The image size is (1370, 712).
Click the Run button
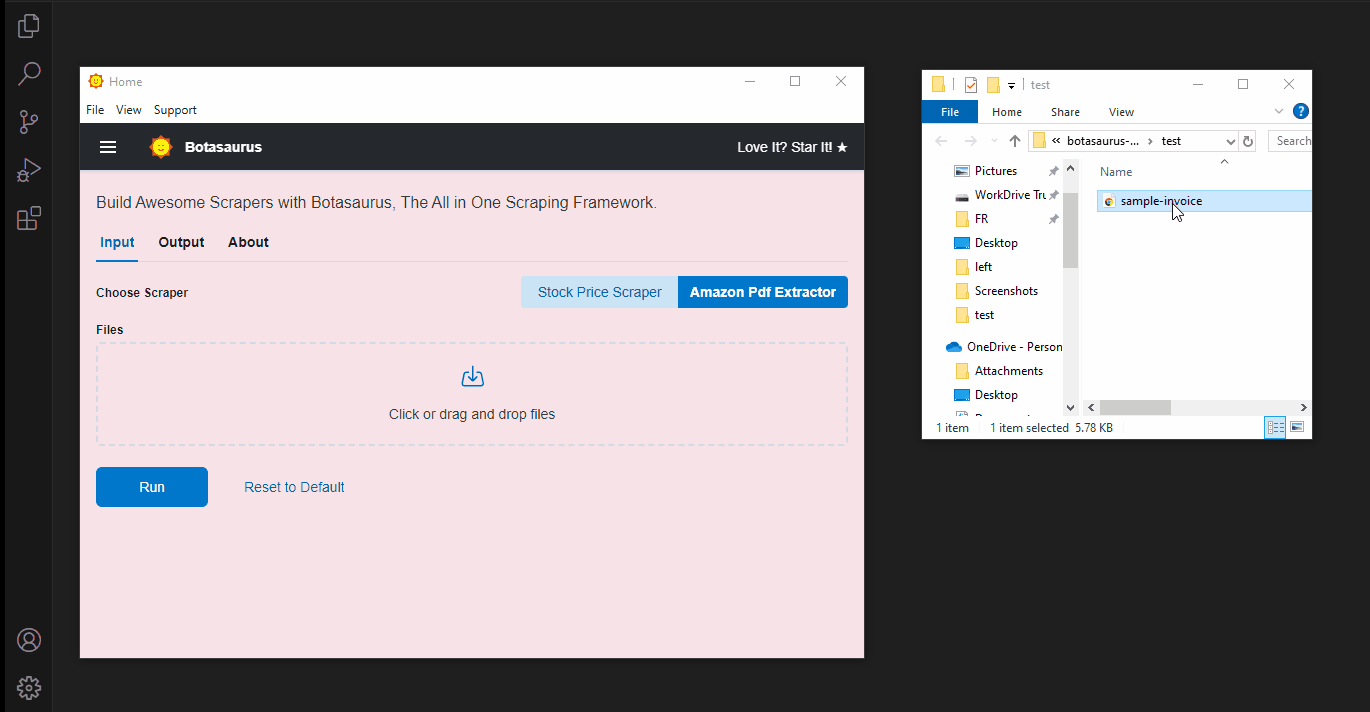pyautogui.click(x=151, y=486)
